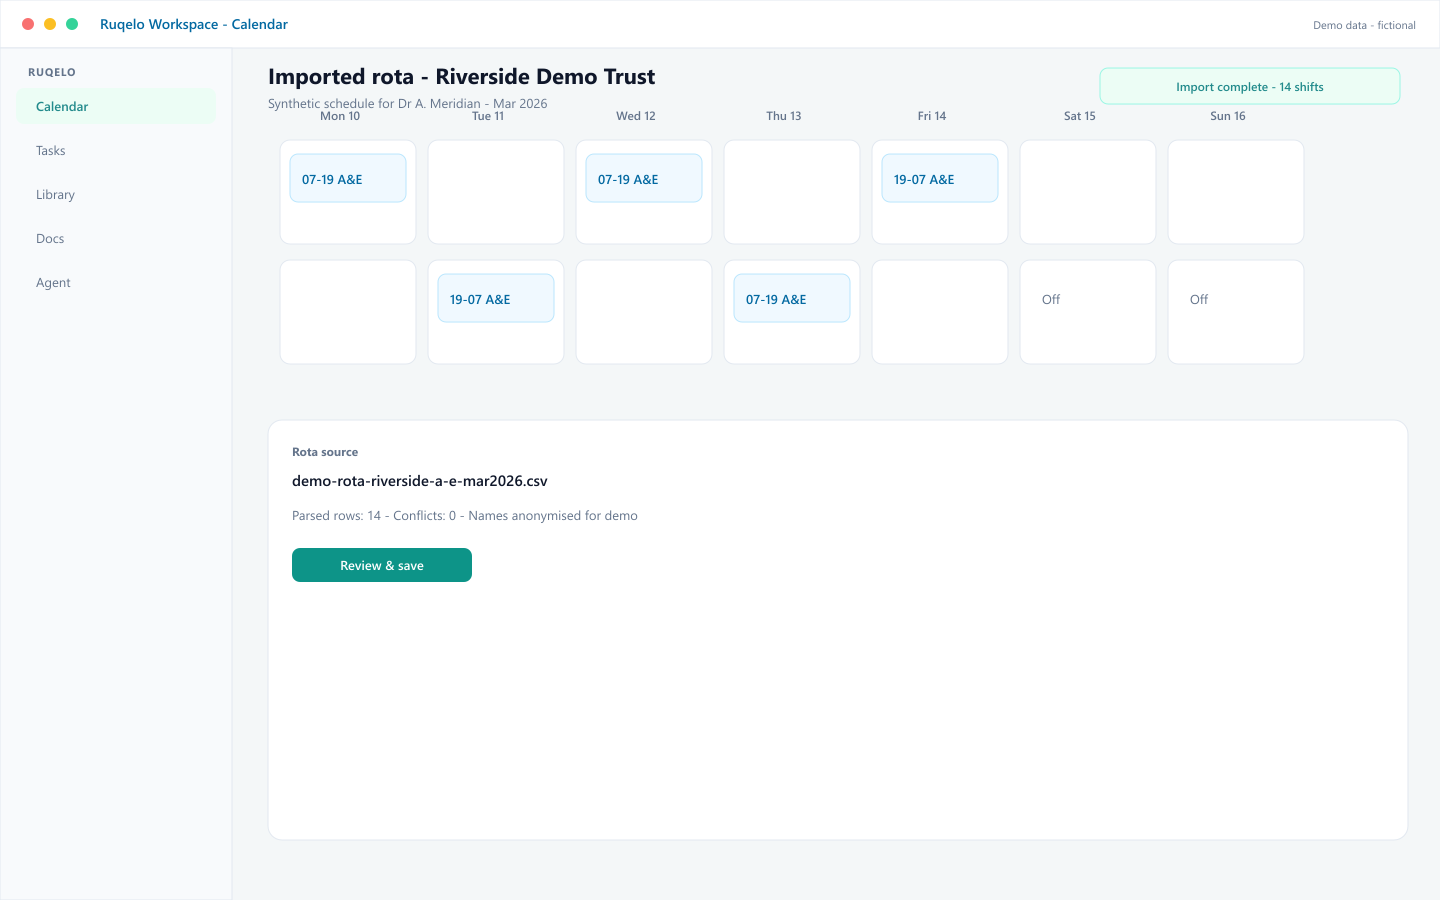
Task: Click the 'Rota source' label
Action: tap(325, 452)
